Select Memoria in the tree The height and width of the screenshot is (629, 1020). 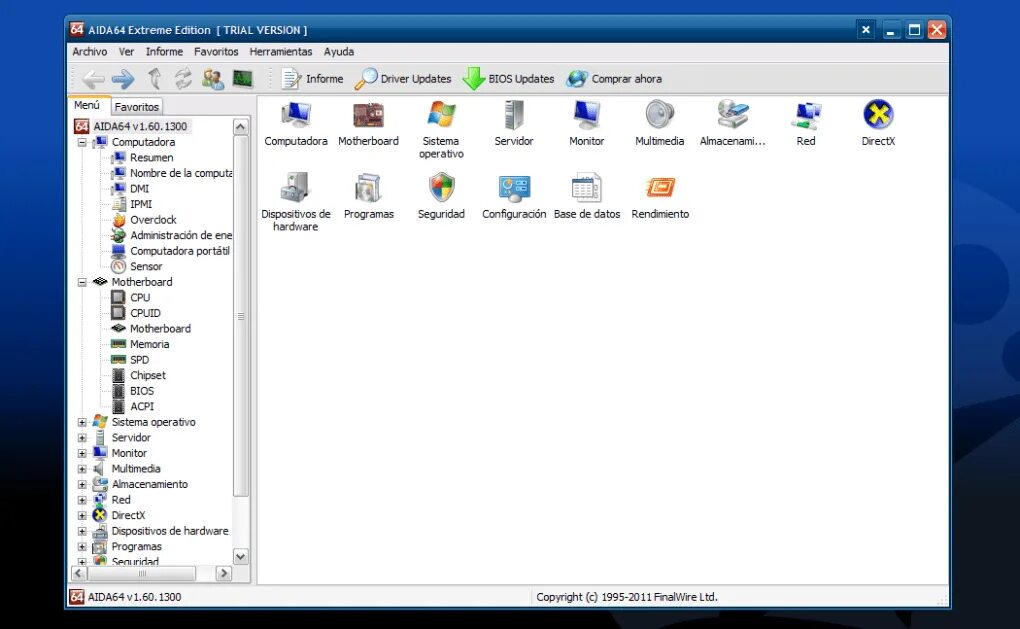tap(150, 344)
